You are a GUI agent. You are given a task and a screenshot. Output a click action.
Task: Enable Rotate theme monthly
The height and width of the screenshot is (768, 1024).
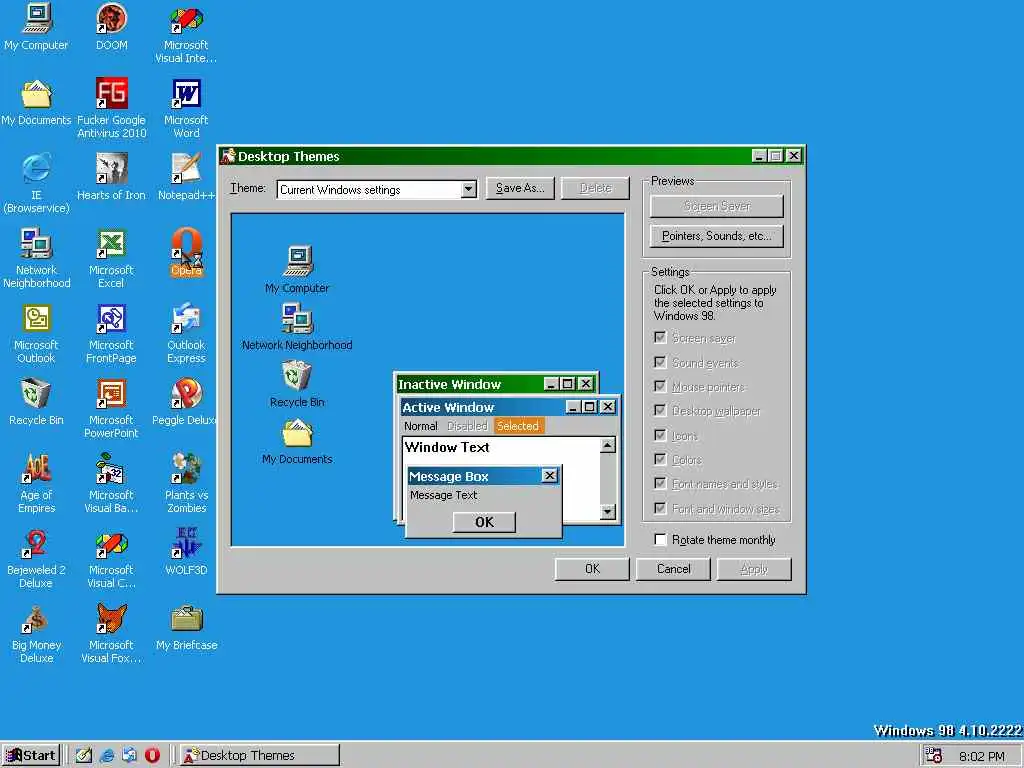[660, 539]
